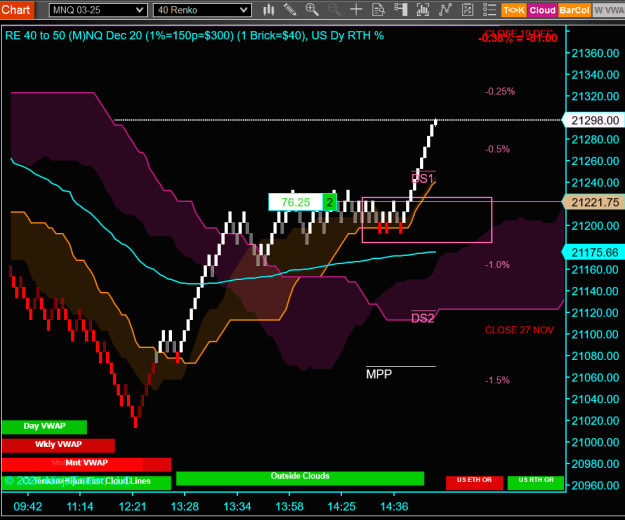The height and width of the screenshot is (520, 625).
Task: Click the DS1 level label
Action: (422, 178)
